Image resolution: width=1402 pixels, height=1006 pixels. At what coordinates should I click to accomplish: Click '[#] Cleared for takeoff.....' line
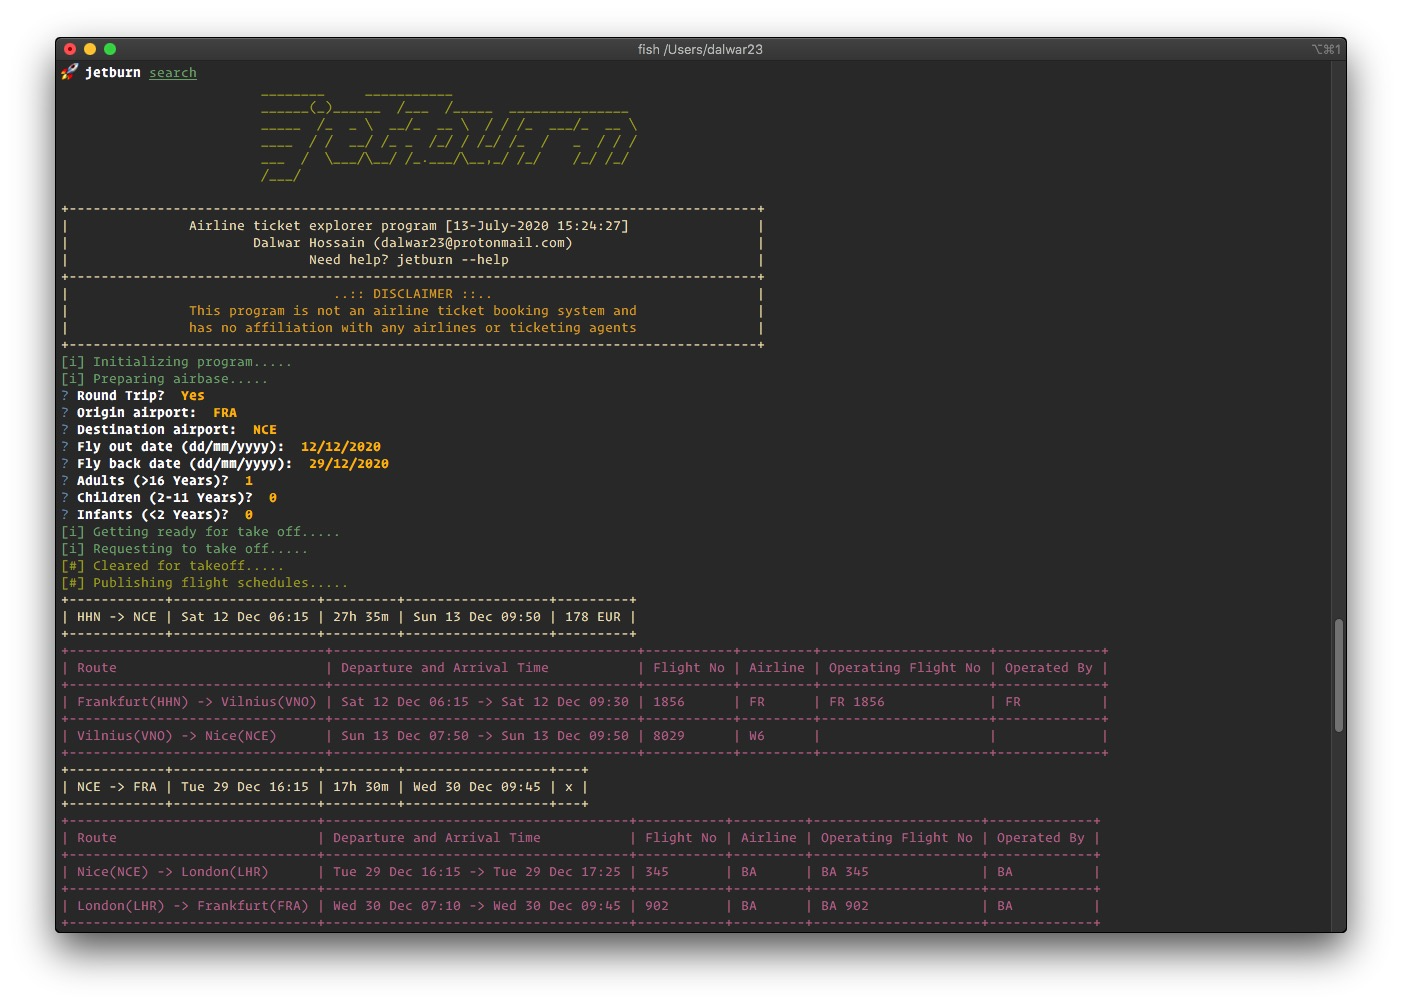pos(173,566)
